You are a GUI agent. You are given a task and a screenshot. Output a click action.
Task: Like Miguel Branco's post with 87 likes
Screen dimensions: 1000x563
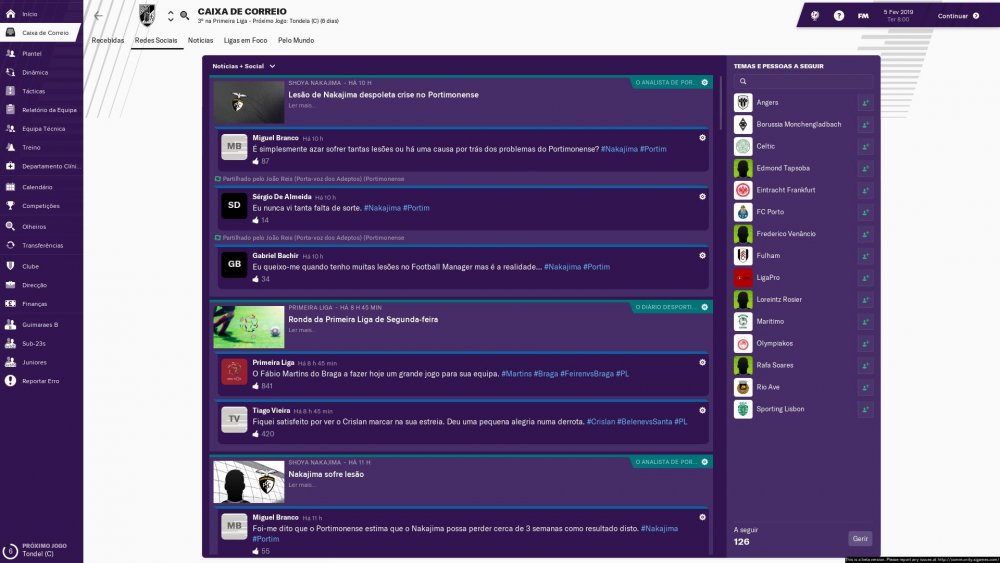pyautogui.click(x=256, y=161)
